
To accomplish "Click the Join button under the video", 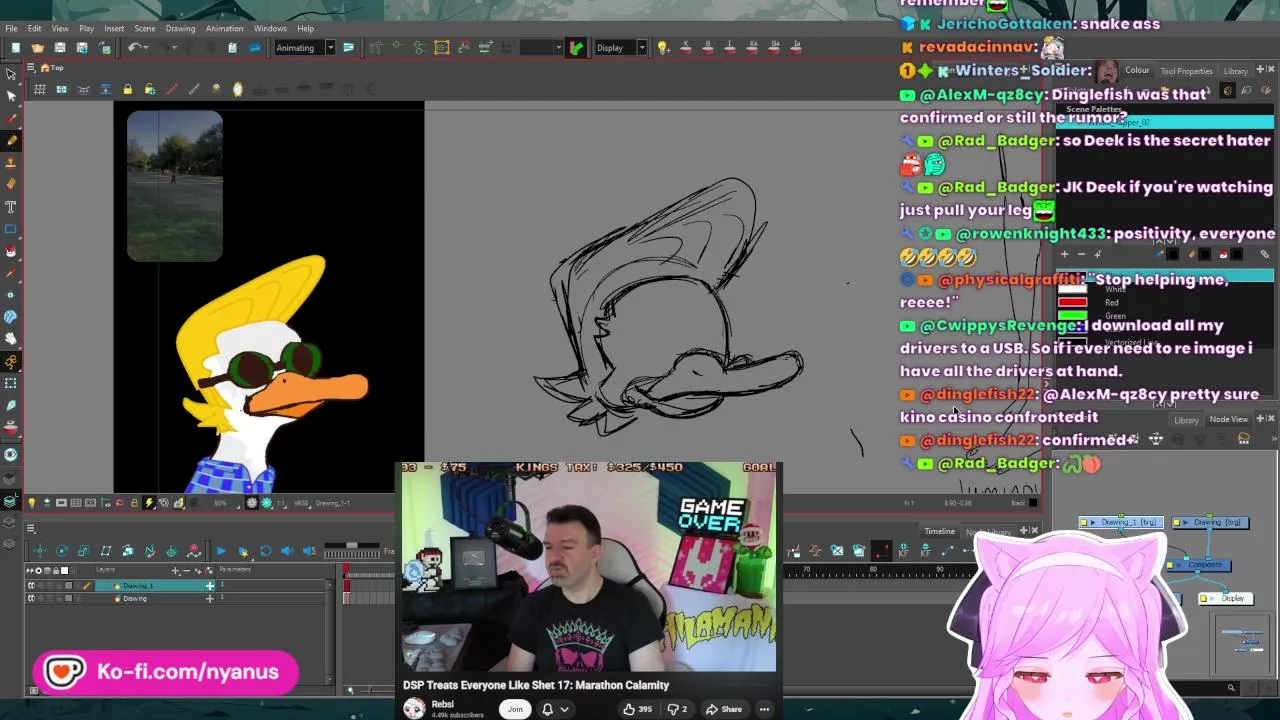I will [x=515, y=709].
